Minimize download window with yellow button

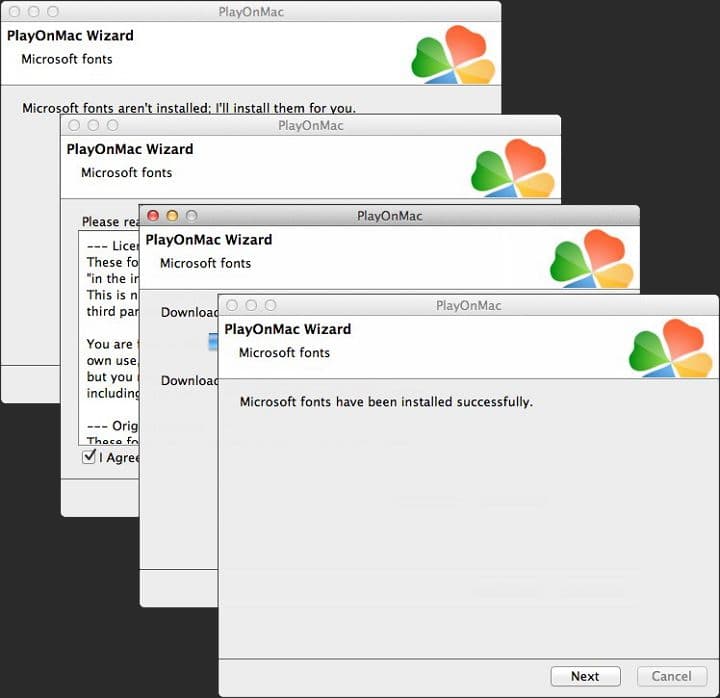pos(172,215)
